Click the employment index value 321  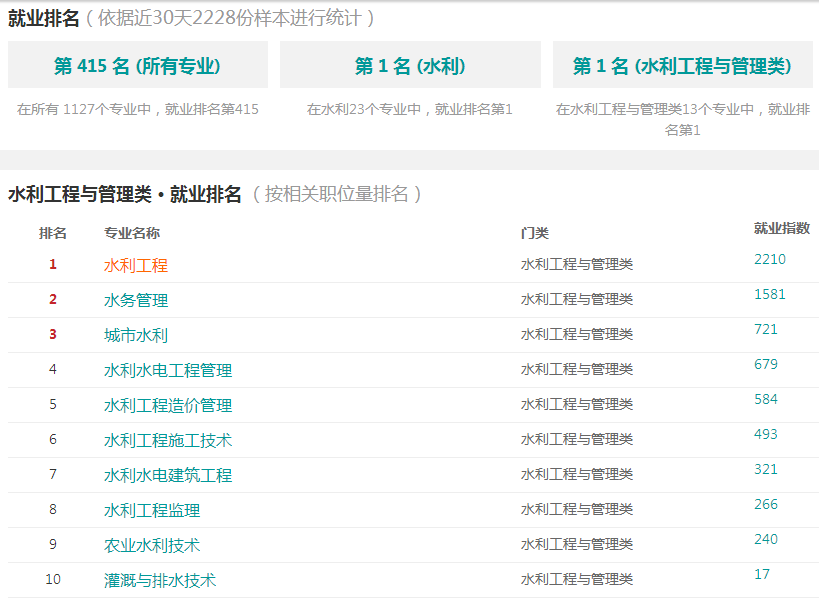[766, 469]
